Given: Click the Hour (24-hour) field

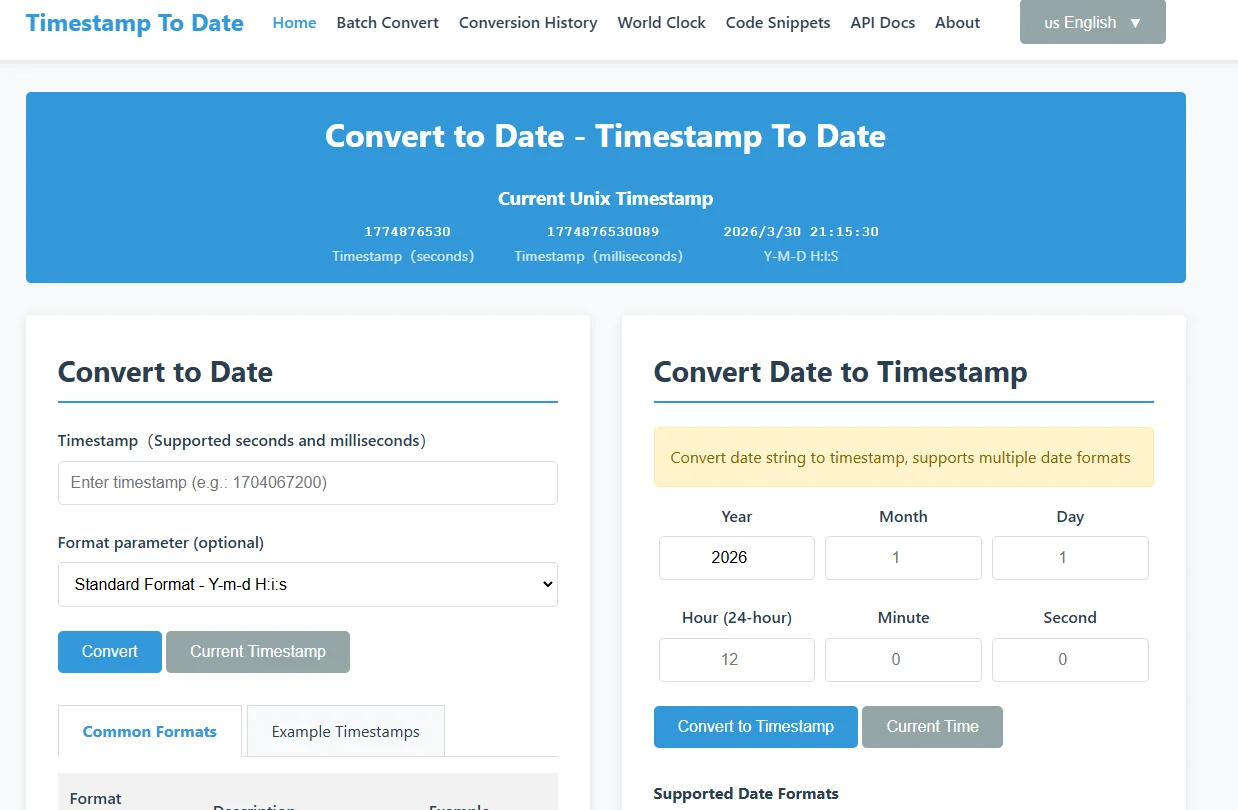Looking at the screenshot, I should (x=736, y=660).
